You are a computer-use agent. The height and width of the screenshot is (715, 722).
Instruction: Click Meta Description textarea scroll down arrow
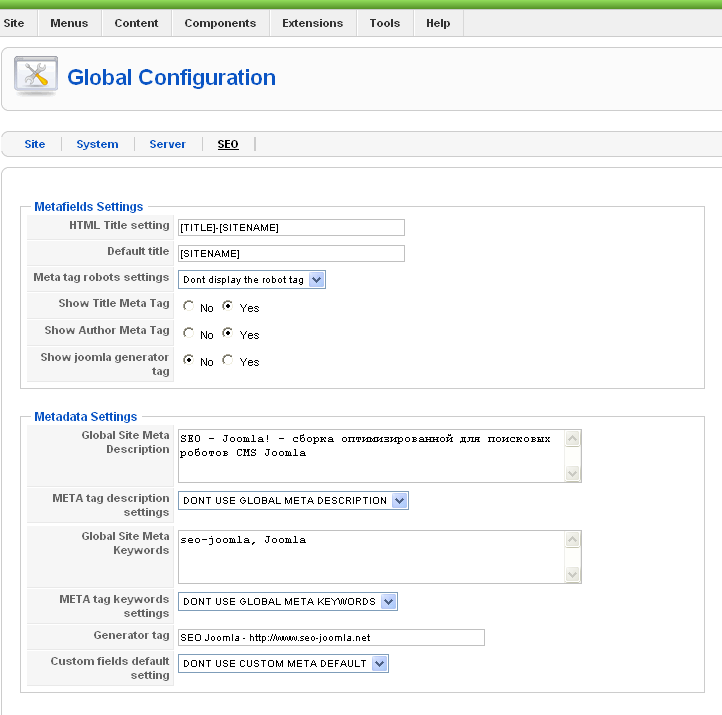click(572, 473)
